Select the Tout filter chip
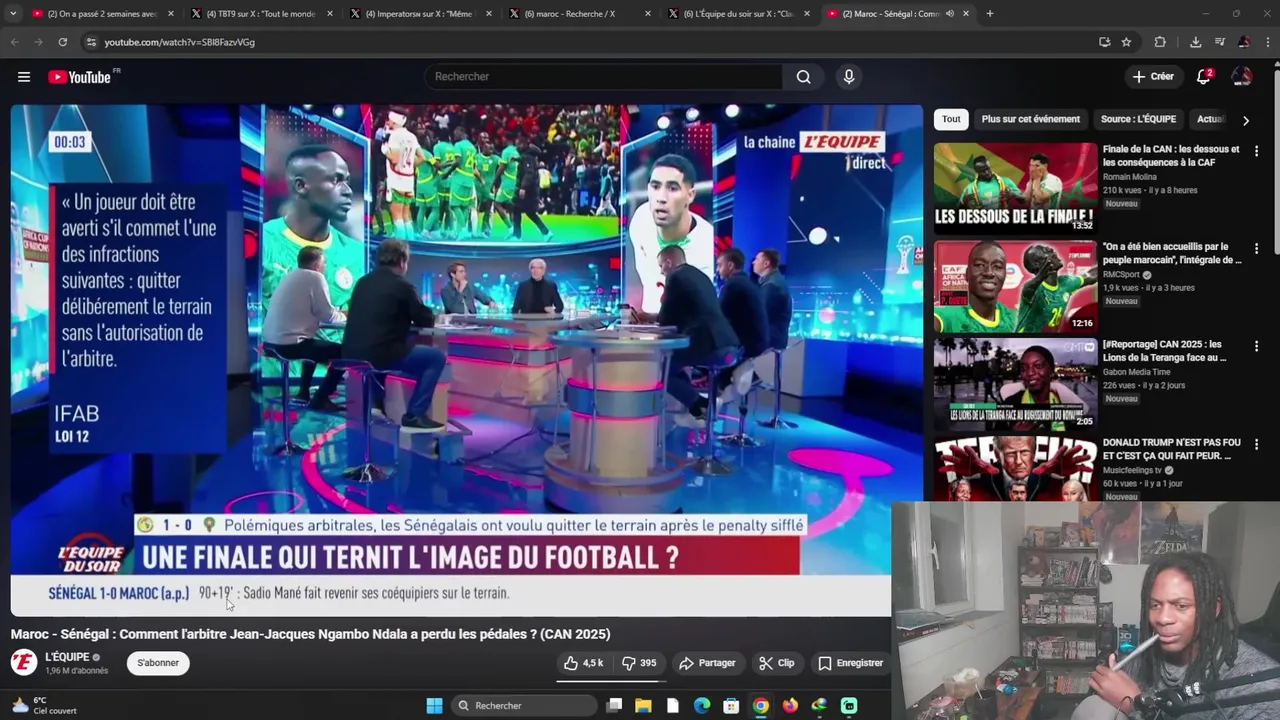 tap(951, 119)
